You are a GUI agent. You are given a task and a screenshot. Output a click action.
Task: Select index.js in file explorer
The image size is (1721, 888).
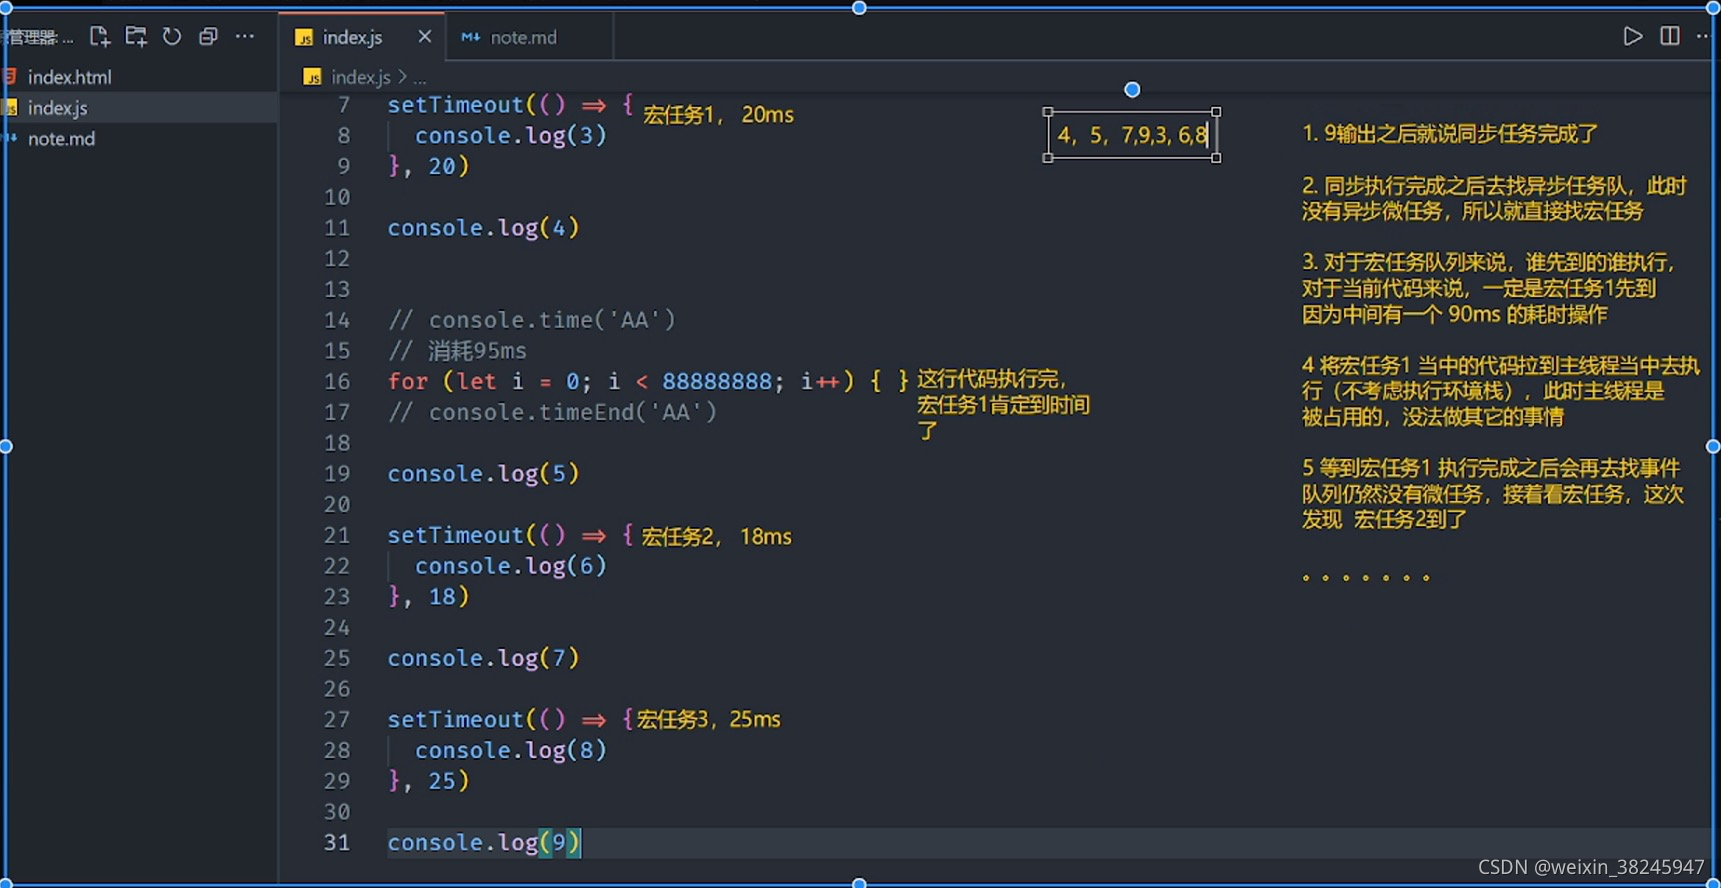click(57, 108)
